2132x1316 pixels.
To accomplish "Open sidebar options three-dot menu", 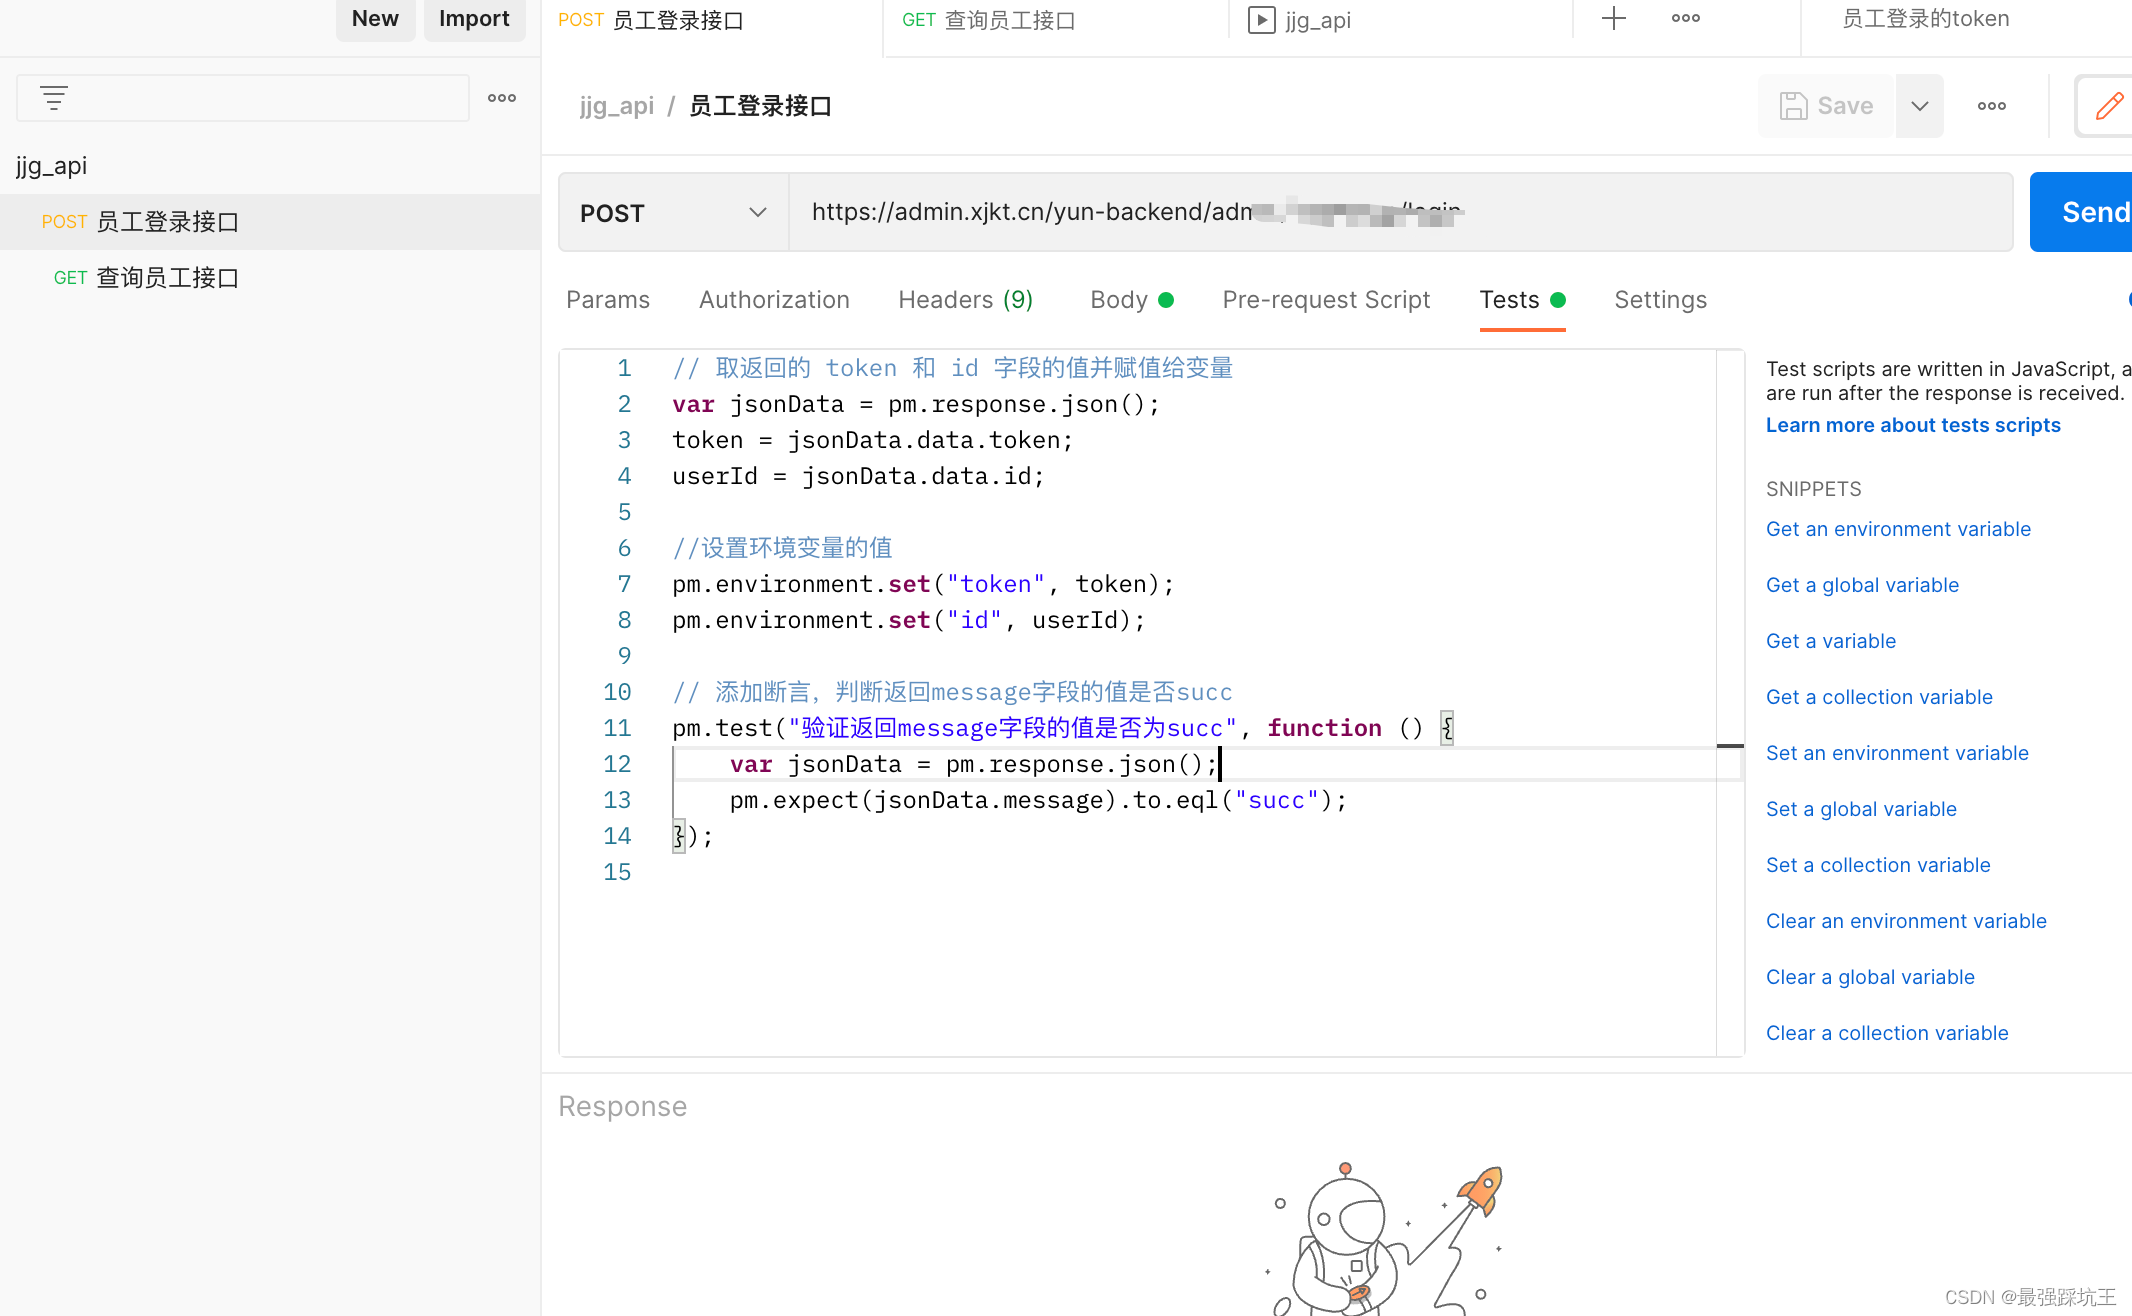I will 501,98.
